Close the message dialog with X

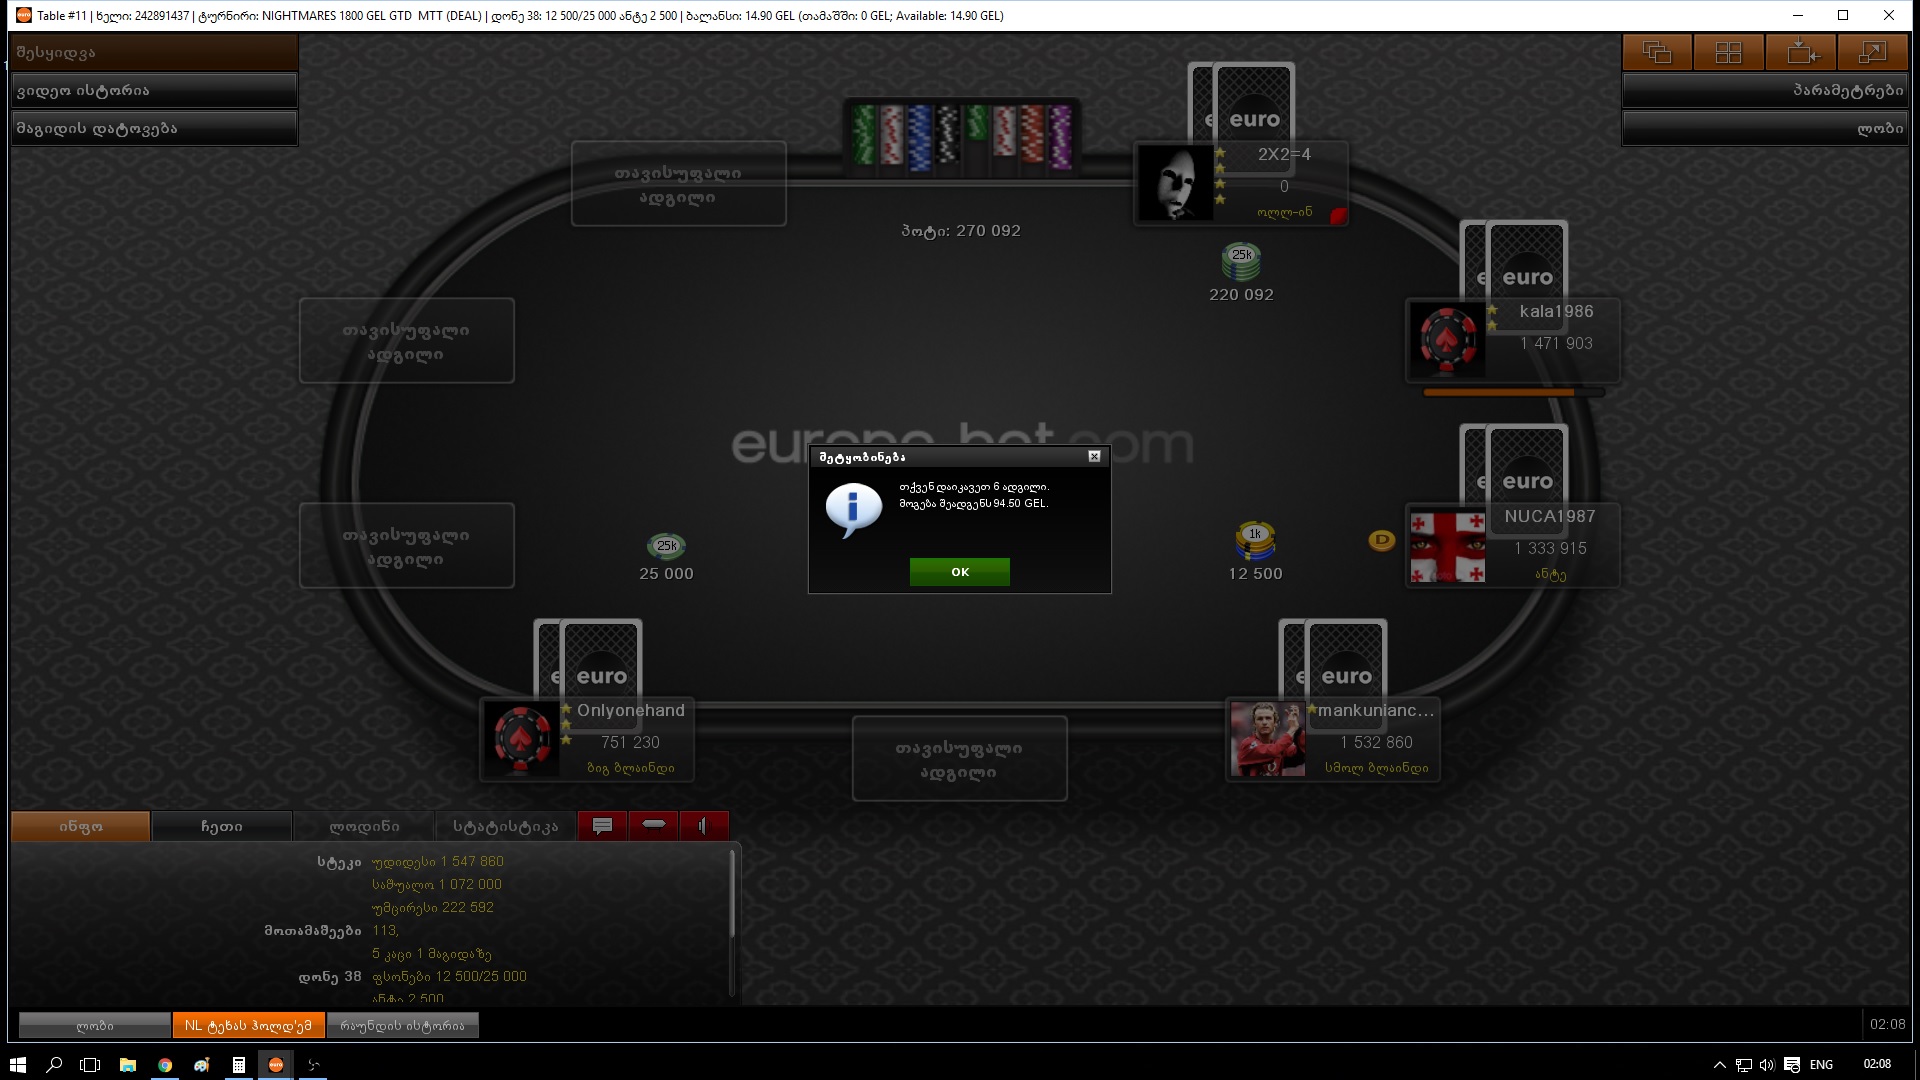(x=1094, y=457)
